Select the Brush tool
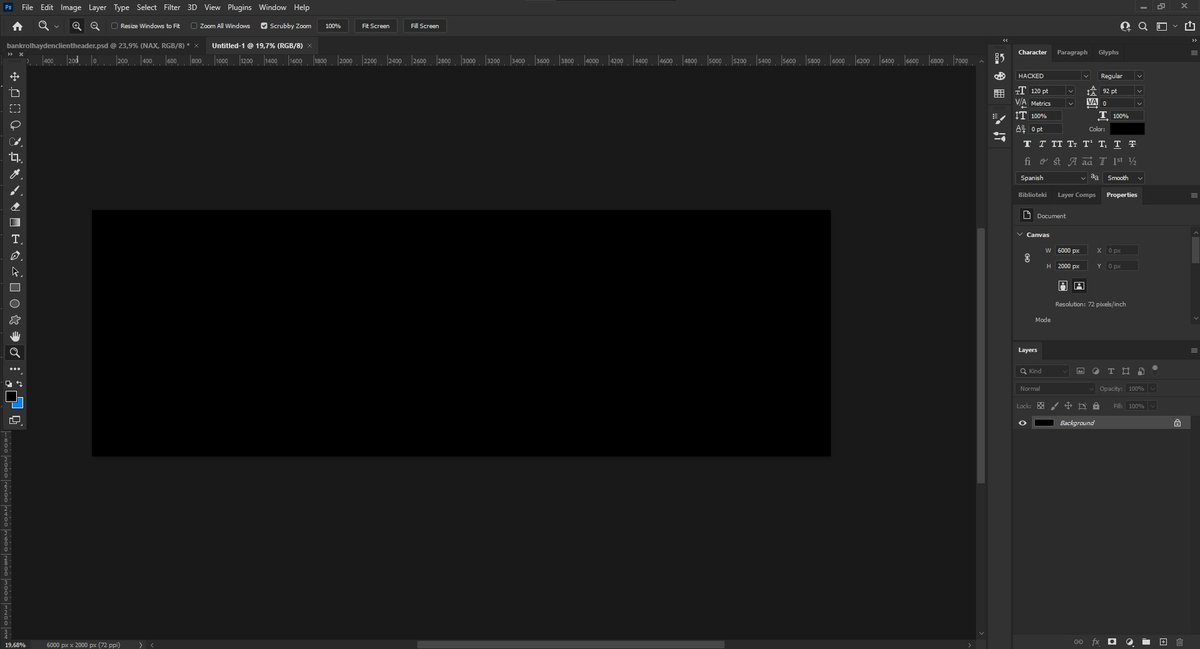1200x649 pixels. [x=15, y=190]
